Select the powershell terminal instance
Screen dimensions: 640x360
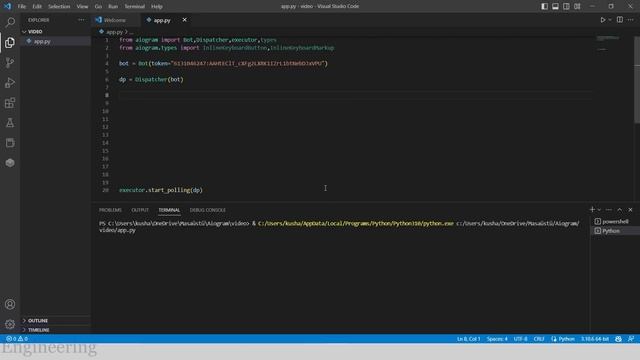point(615,221)
